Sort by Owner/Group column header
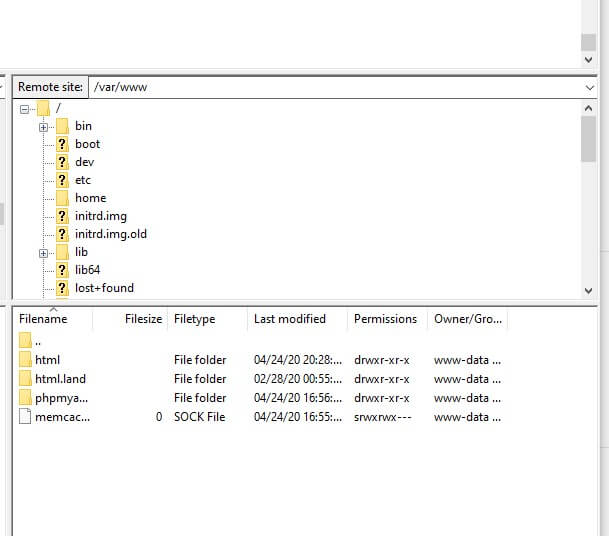 [468, 319]
